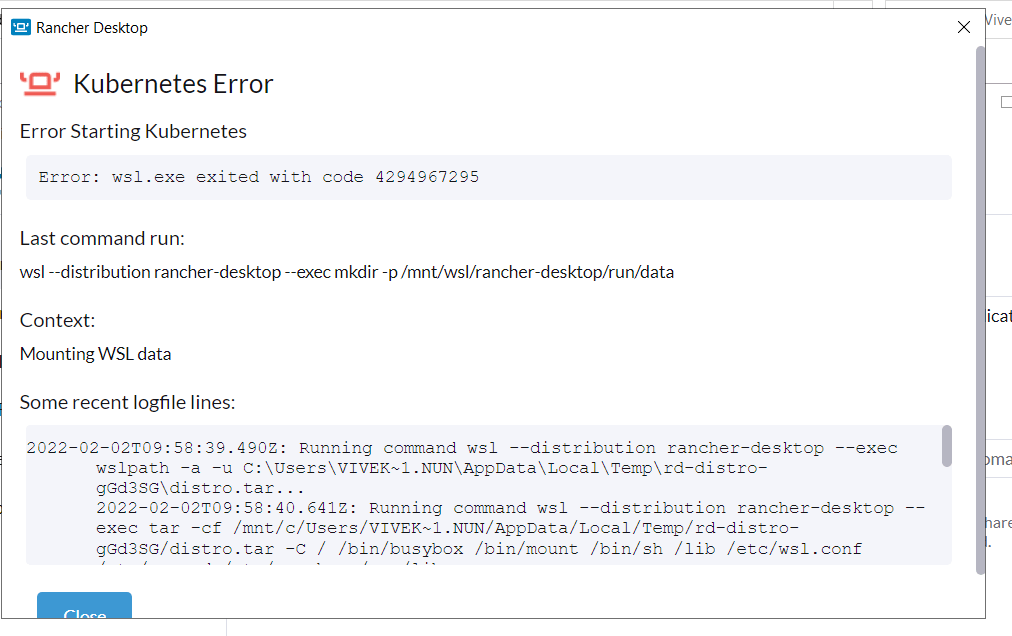Dismiss the dialog with the X button
Image resolution: width=1012 pixels, height=636 pixels.
click(x=963, y=27)
